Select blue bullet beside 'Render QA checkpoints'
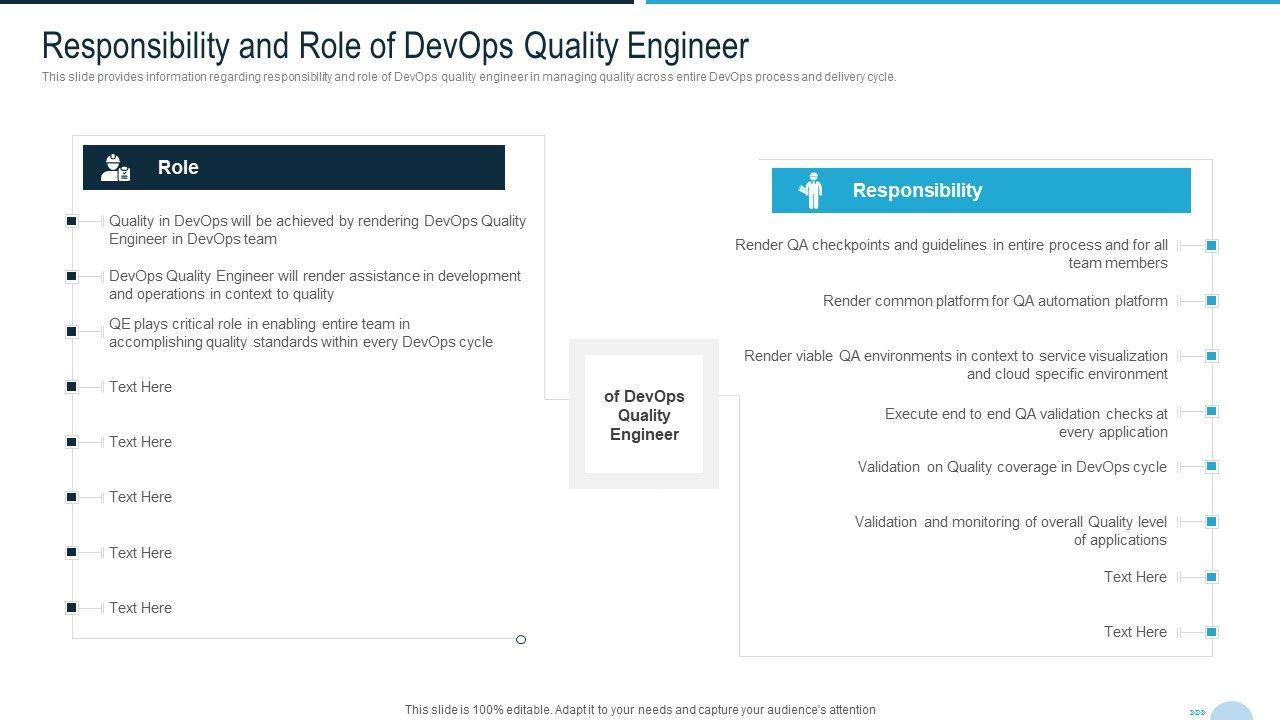Viewport: 1280px width, 720px height. coord(1211,245)
